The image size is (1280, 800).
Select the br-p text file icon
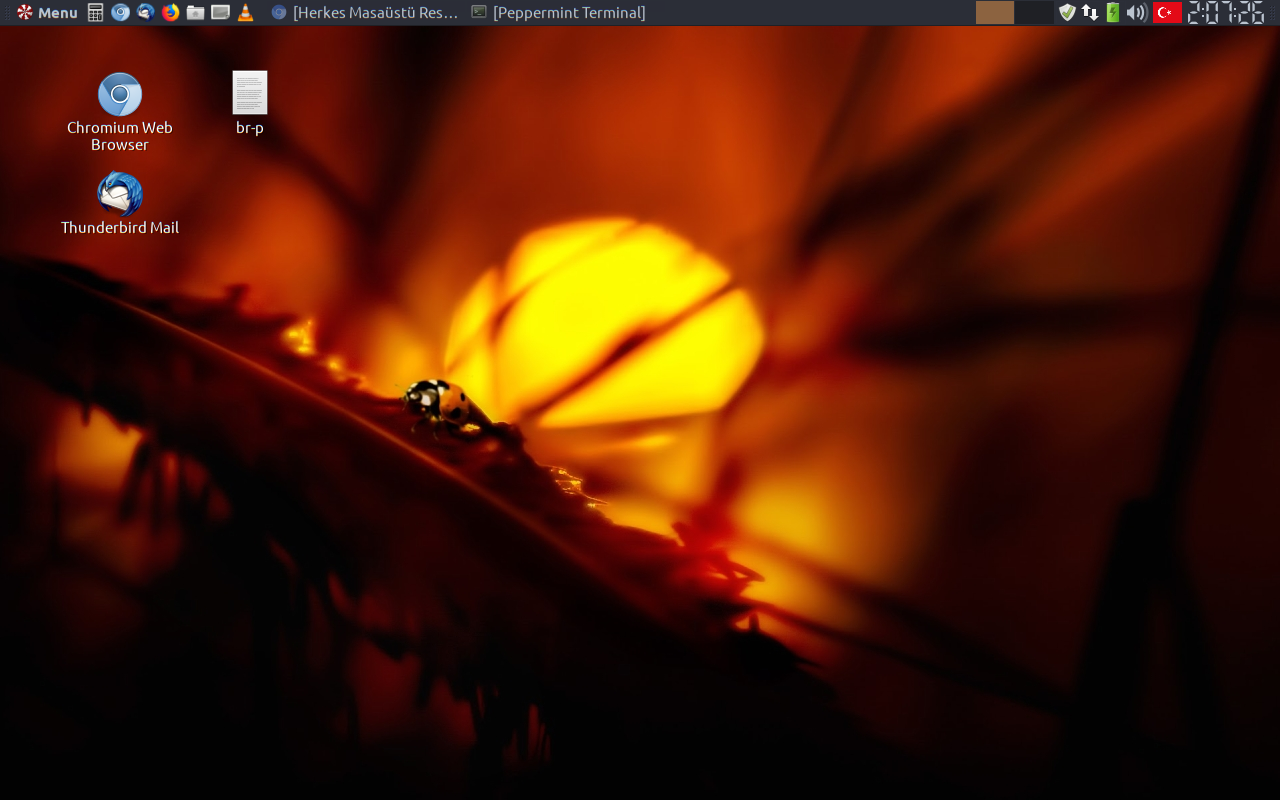250,103
